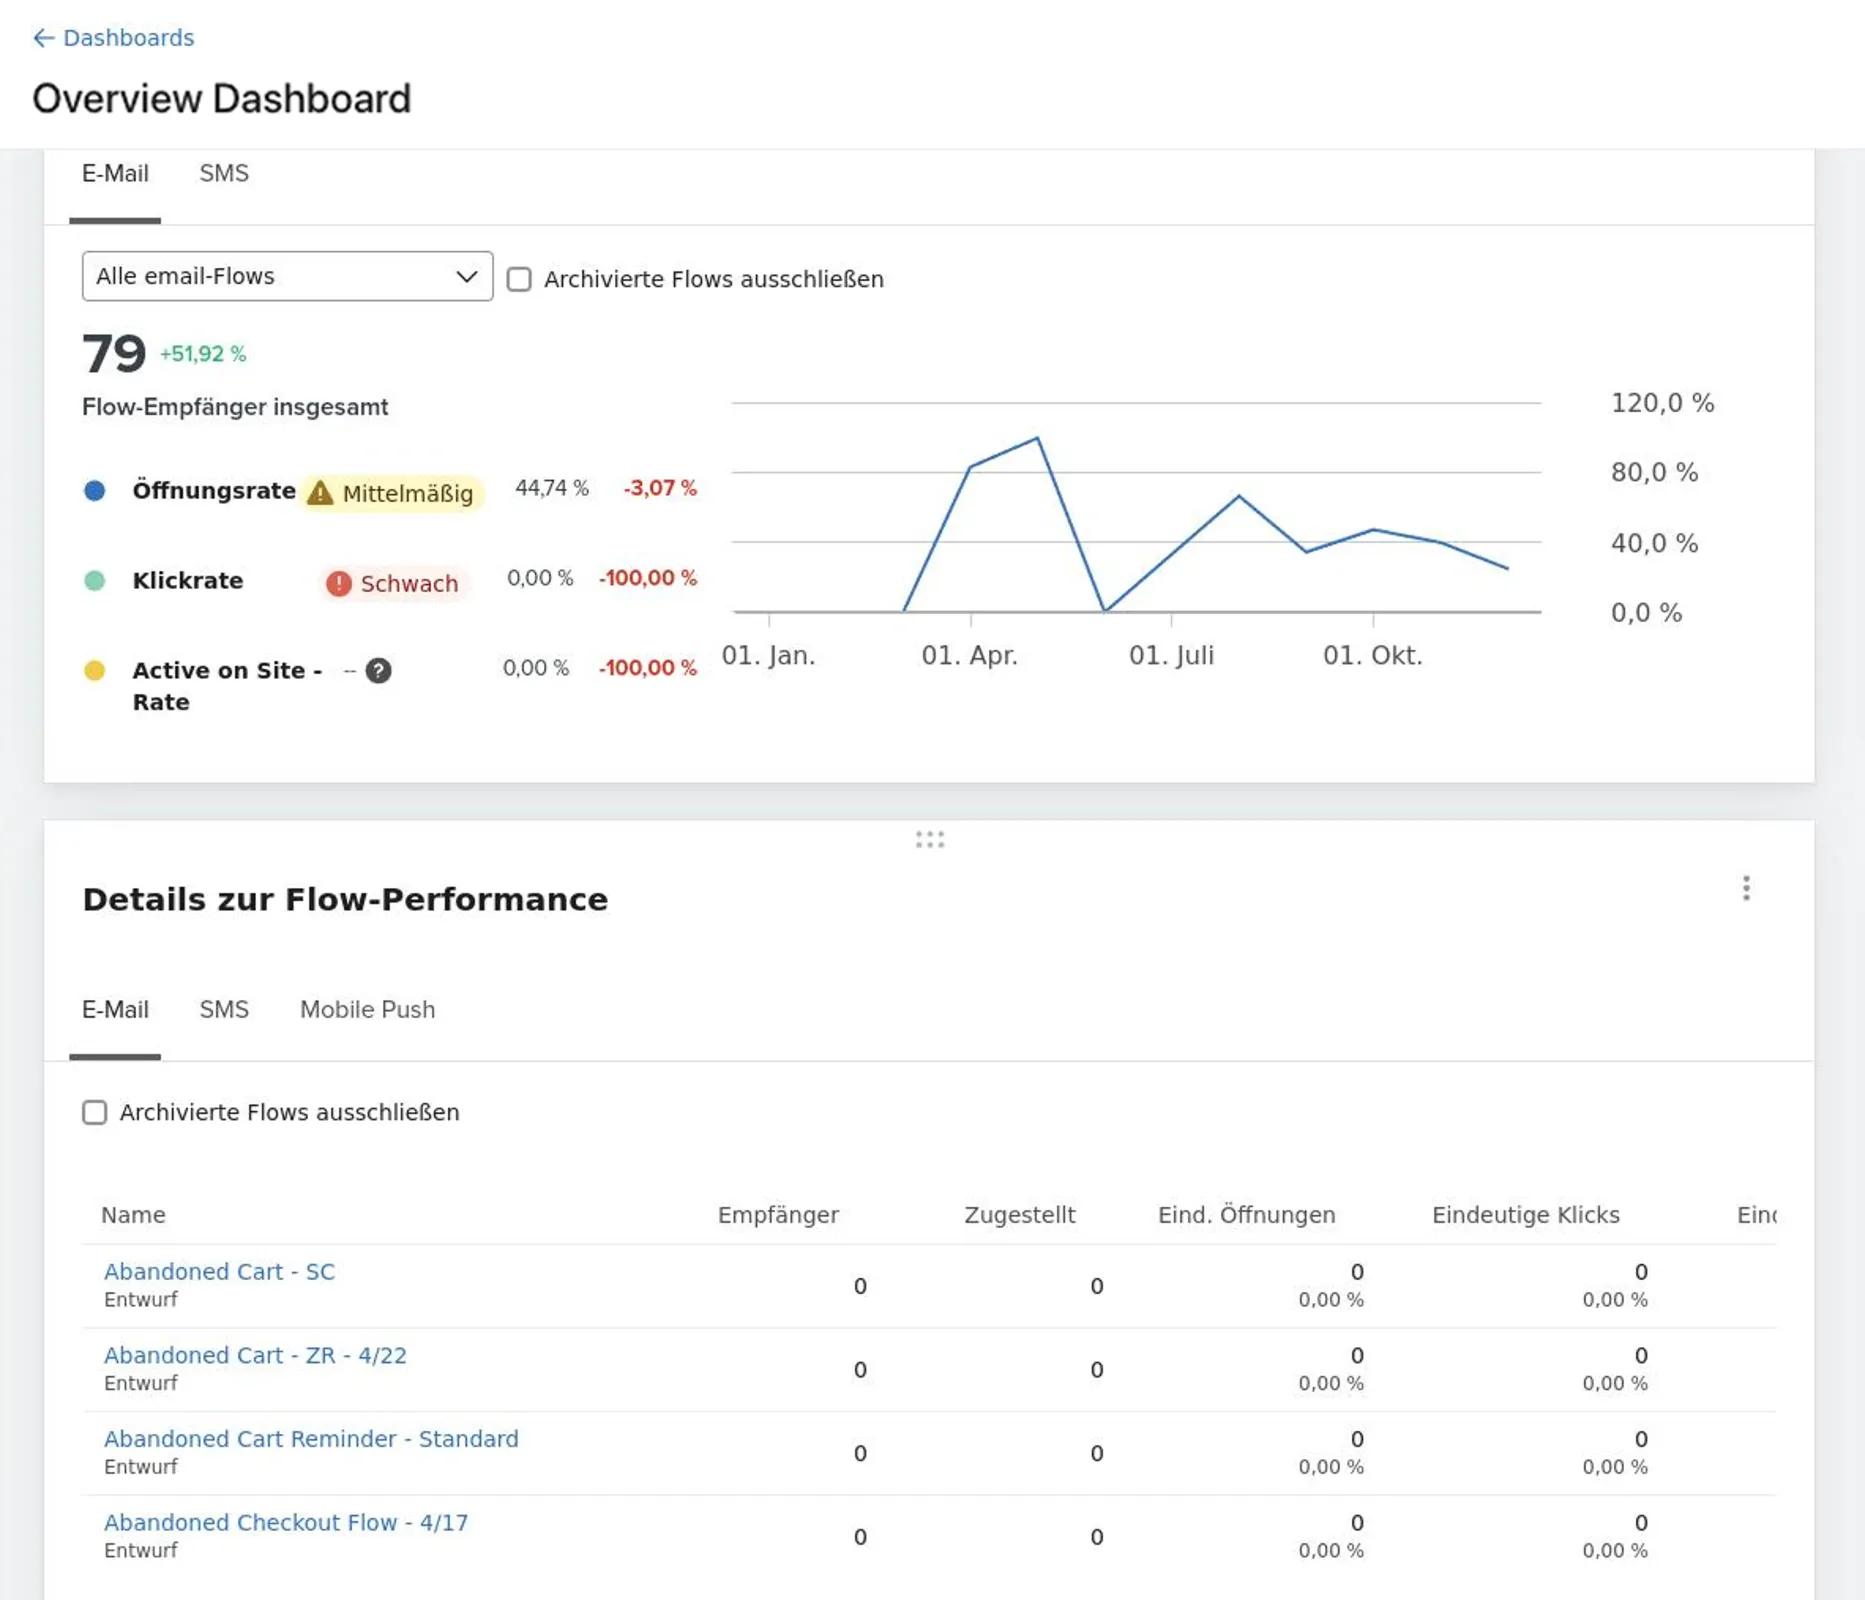
Task: Click the warning icon in Mittelmäßig badge
Action: click(320, 493)
